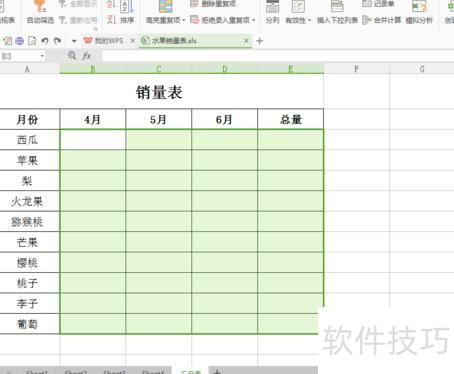Click the 总量 cell in the 苹果 row

coord(290,160)
